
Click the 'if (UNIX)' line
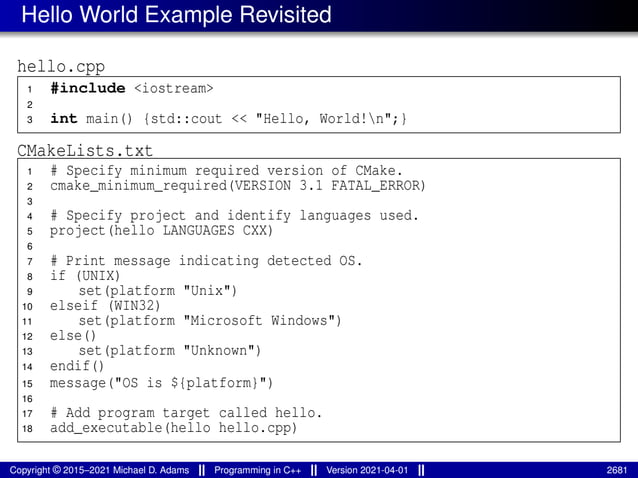click(85, 276)
